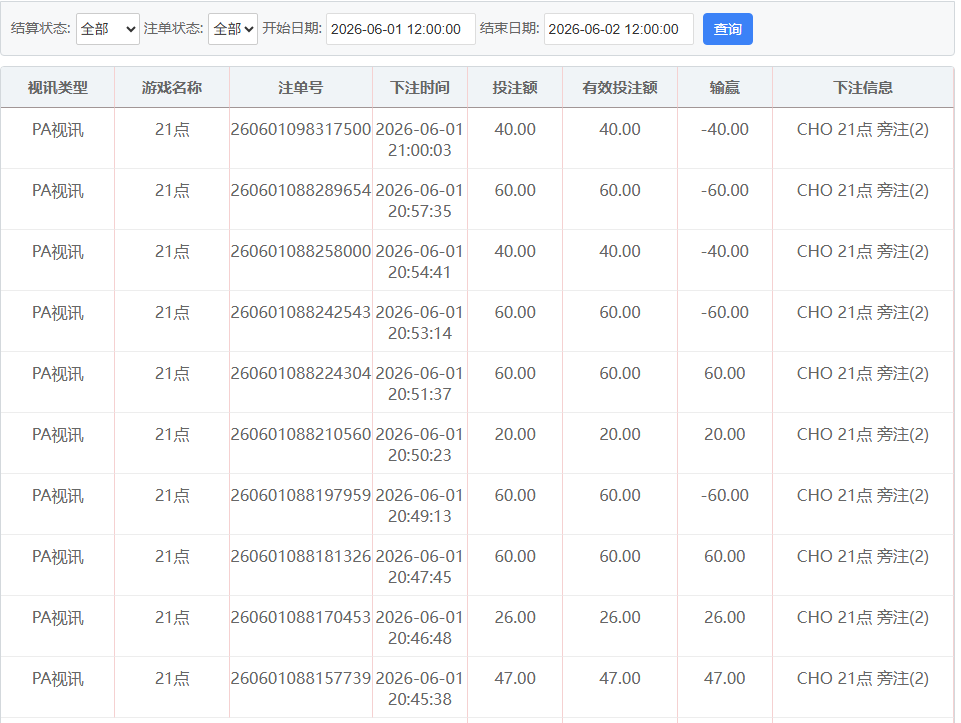Click PA视讯 in the 21:00:03 row
This screenshot has height=723, width=961.
pos(58,129)
